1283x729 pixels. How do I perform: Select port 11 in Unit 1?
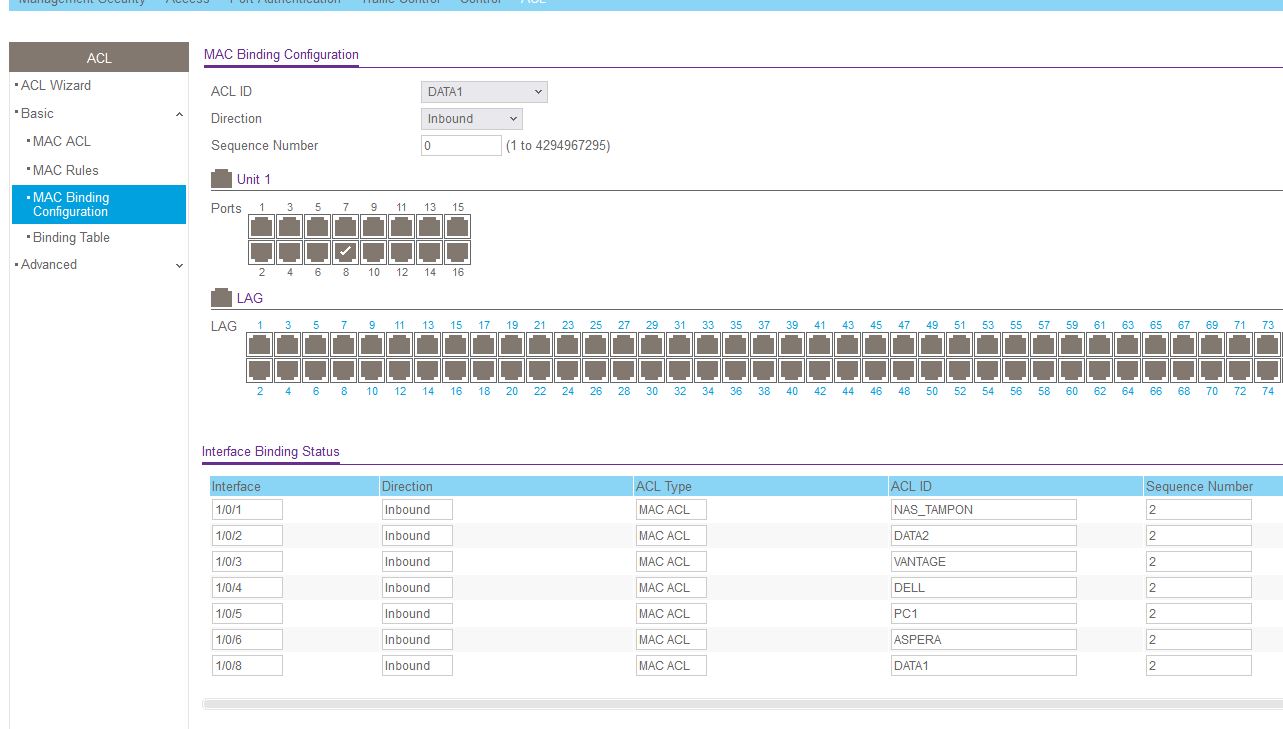coord(402,227)
